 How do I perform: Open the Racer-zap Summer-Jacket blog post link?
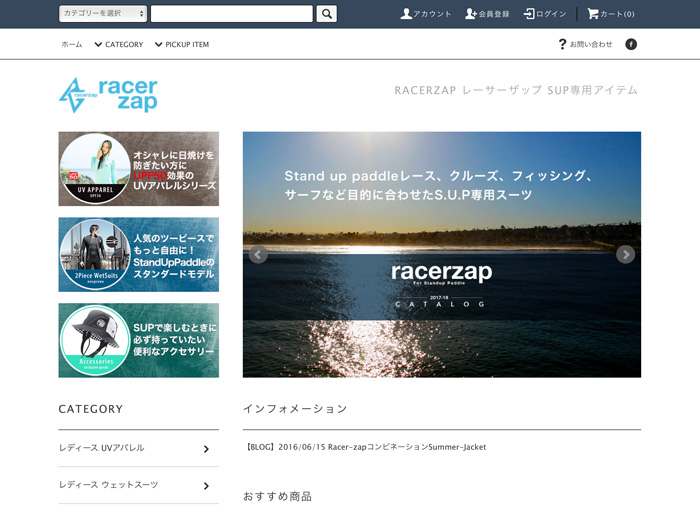pyautogui.click(x=366, y=447)
